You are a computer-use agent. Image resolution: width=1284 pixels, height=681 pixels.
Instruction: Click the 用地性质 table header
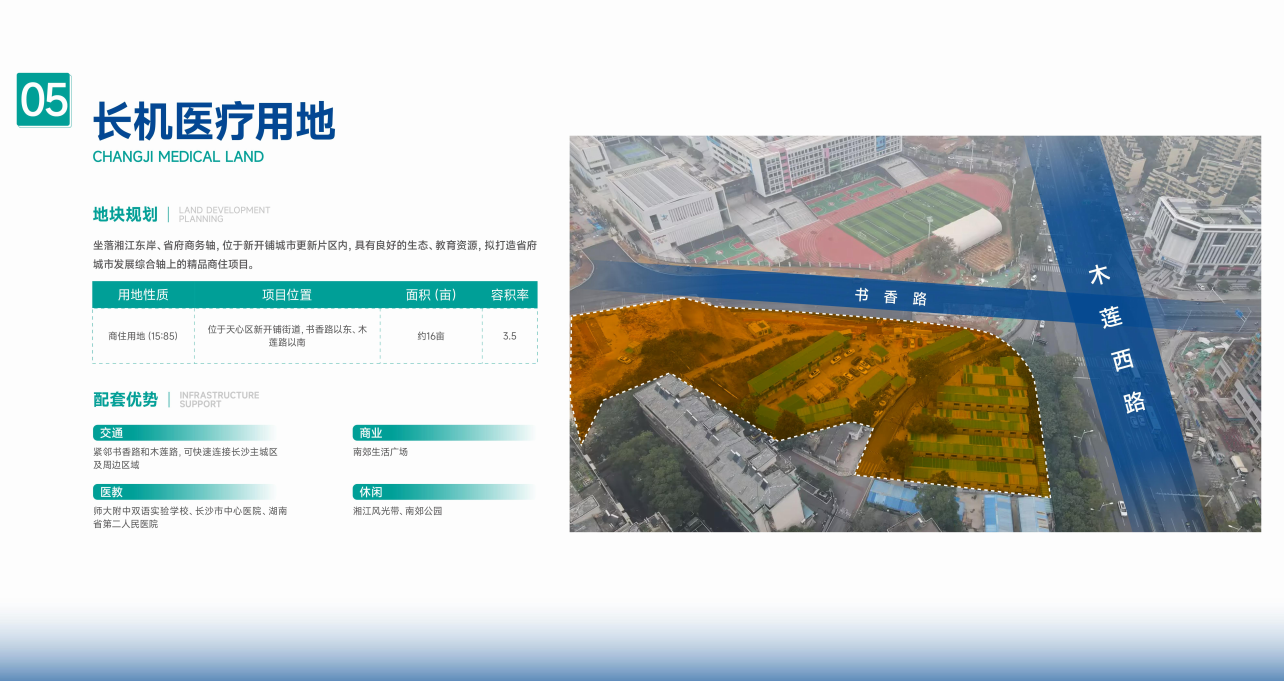coord(143,295)
